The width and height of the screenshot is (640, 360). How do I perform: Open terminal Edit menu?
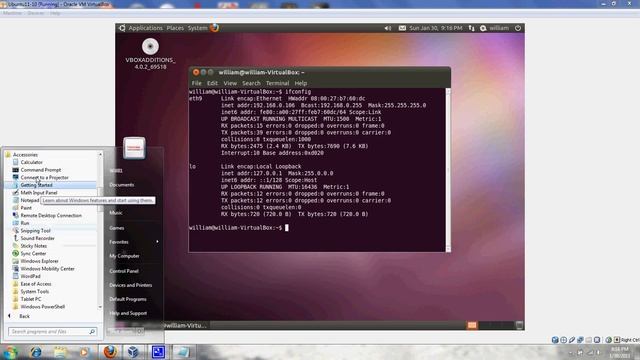[212, 83]
